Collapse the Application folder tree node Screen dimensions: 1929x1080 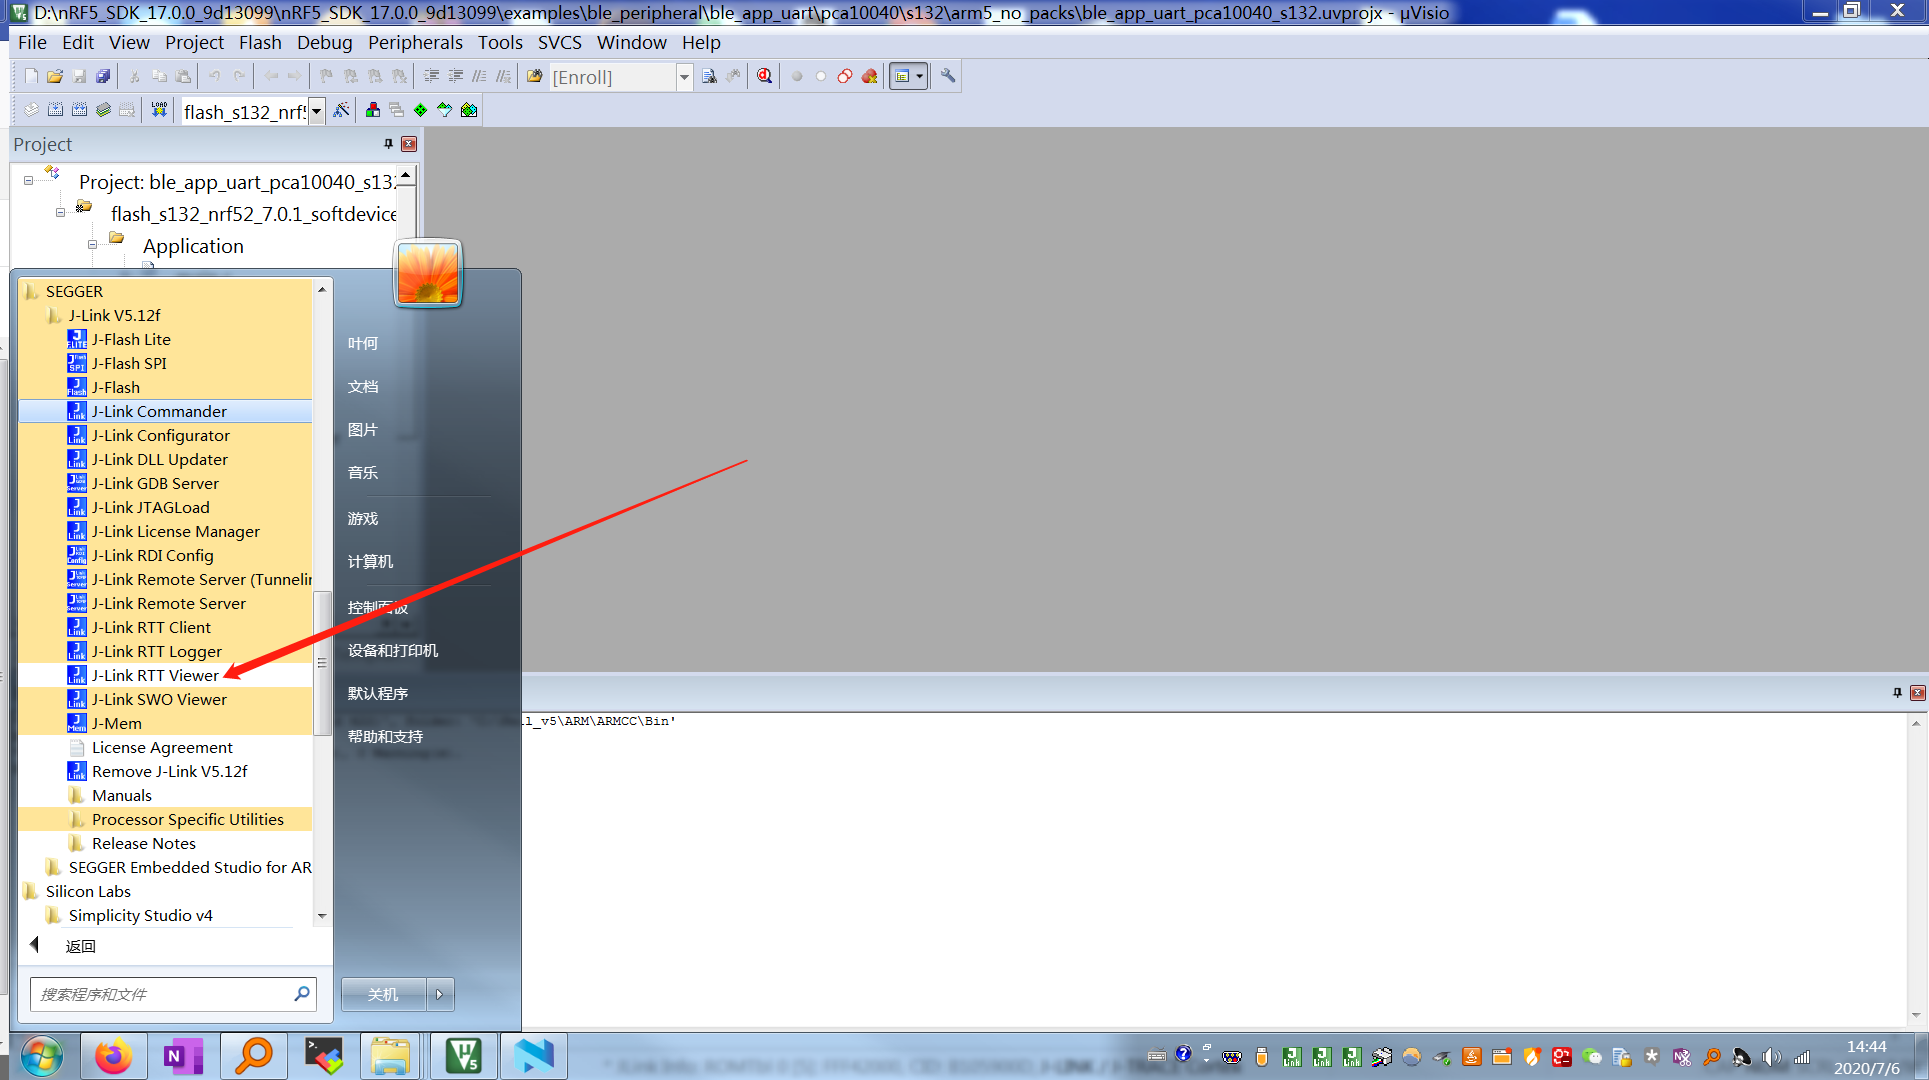point(92,245)
